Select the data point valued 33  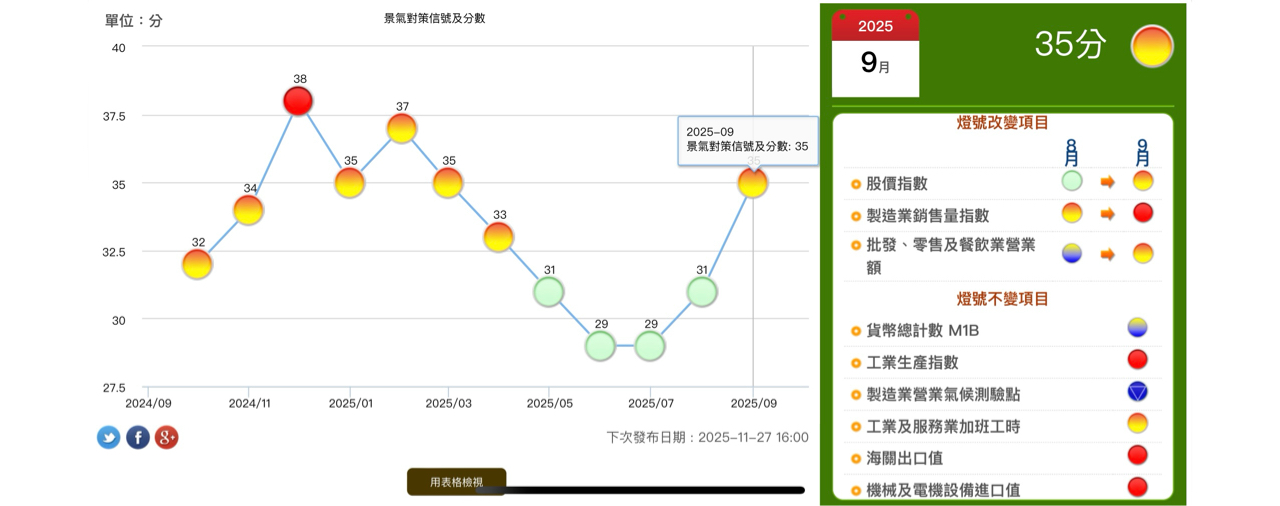tap(498, 237)
